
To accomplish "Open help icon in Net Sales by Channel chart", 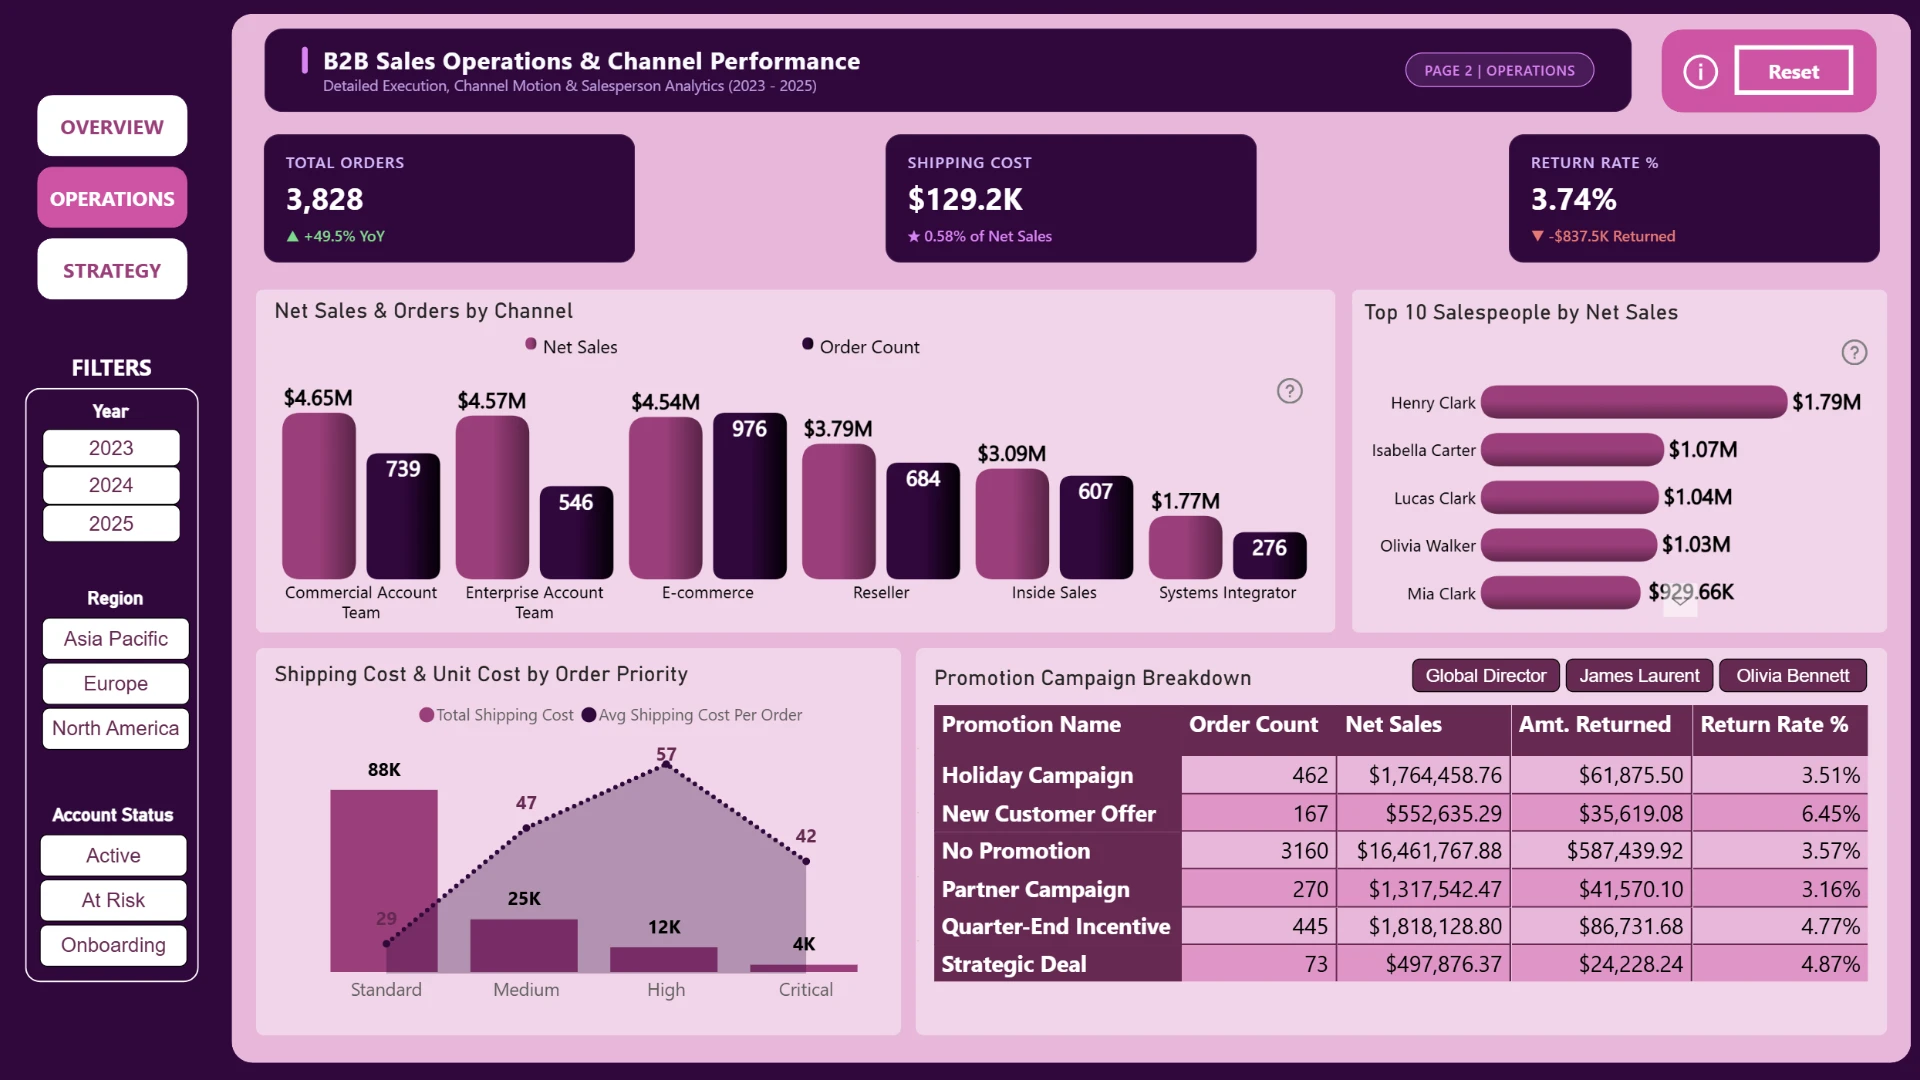I will click(1290, 391).
